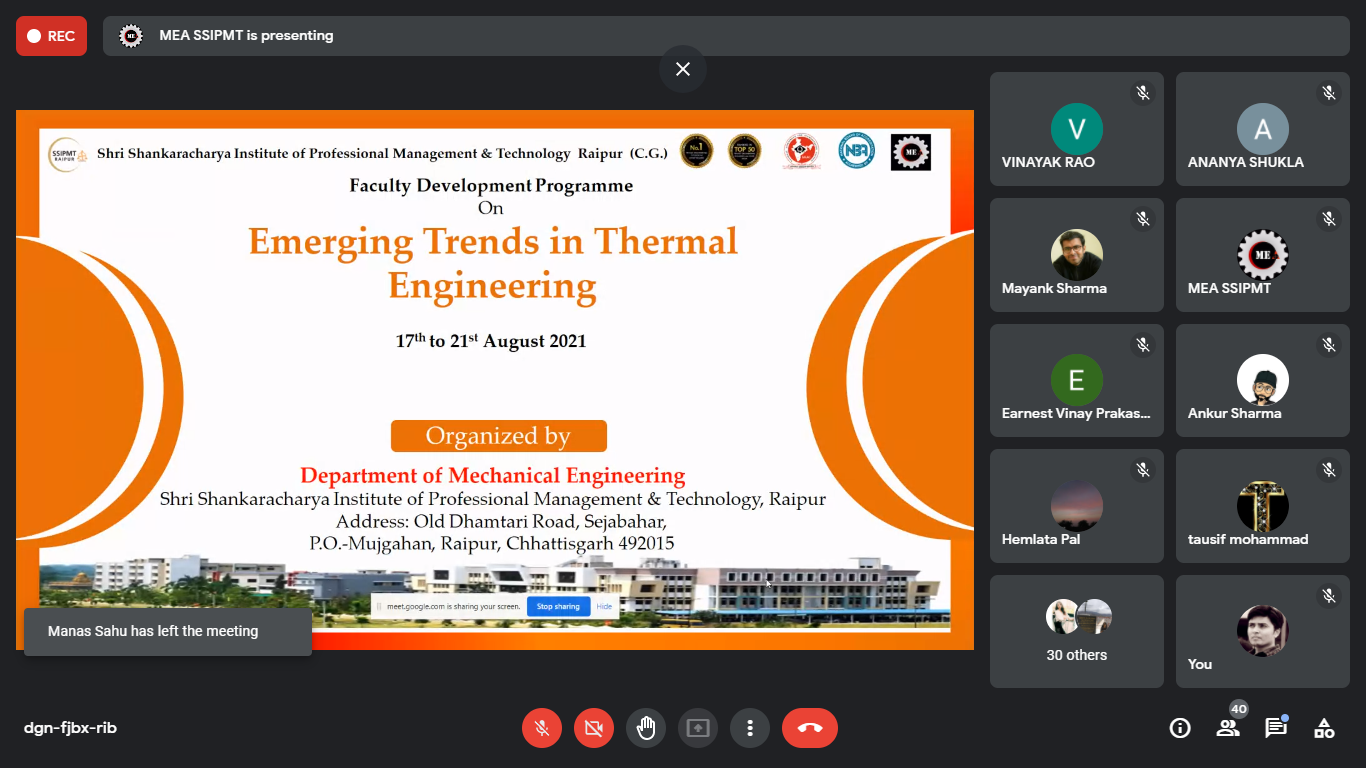The height and width of the screenshot is (768, 1366).
Task: Click muted mic icon on VINAYAK RAO tile
Action: (x=1143, y=93)
